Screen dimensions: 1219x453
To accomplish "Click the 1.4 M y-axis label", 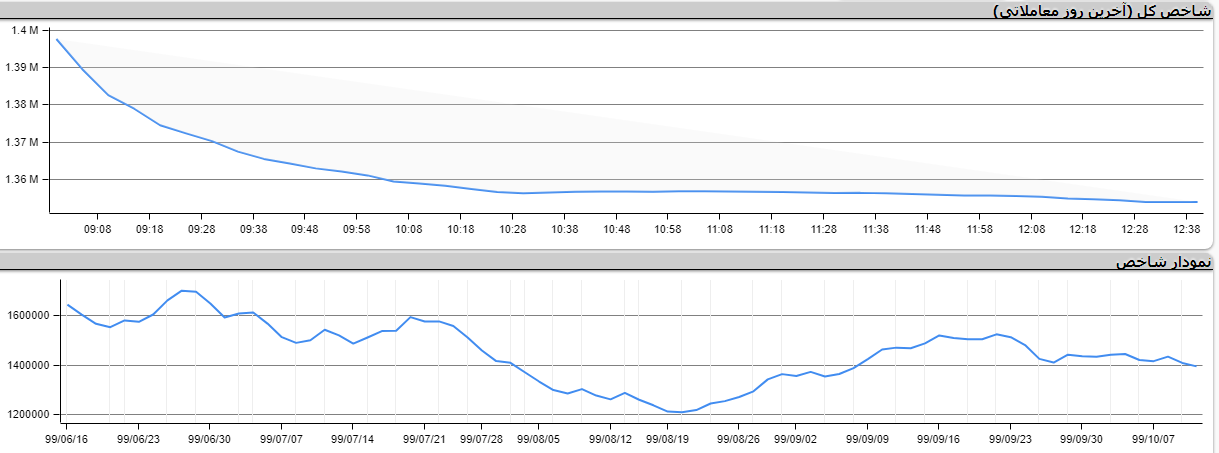I will (x=24, y=30).
